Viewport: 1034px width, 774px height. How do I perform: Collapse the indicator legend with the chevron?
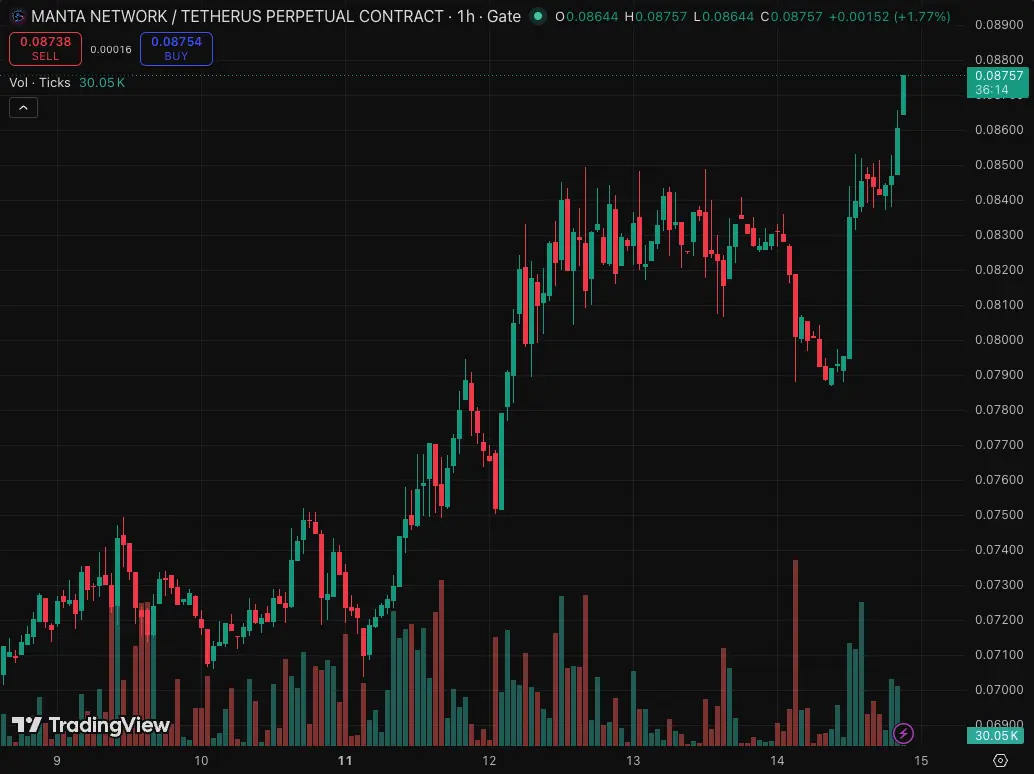[24, 107]
